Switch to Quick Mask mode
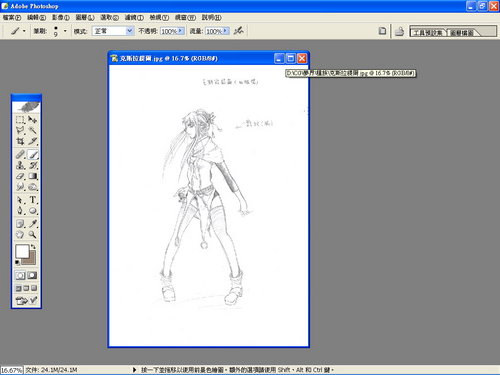 coord(32,275)
